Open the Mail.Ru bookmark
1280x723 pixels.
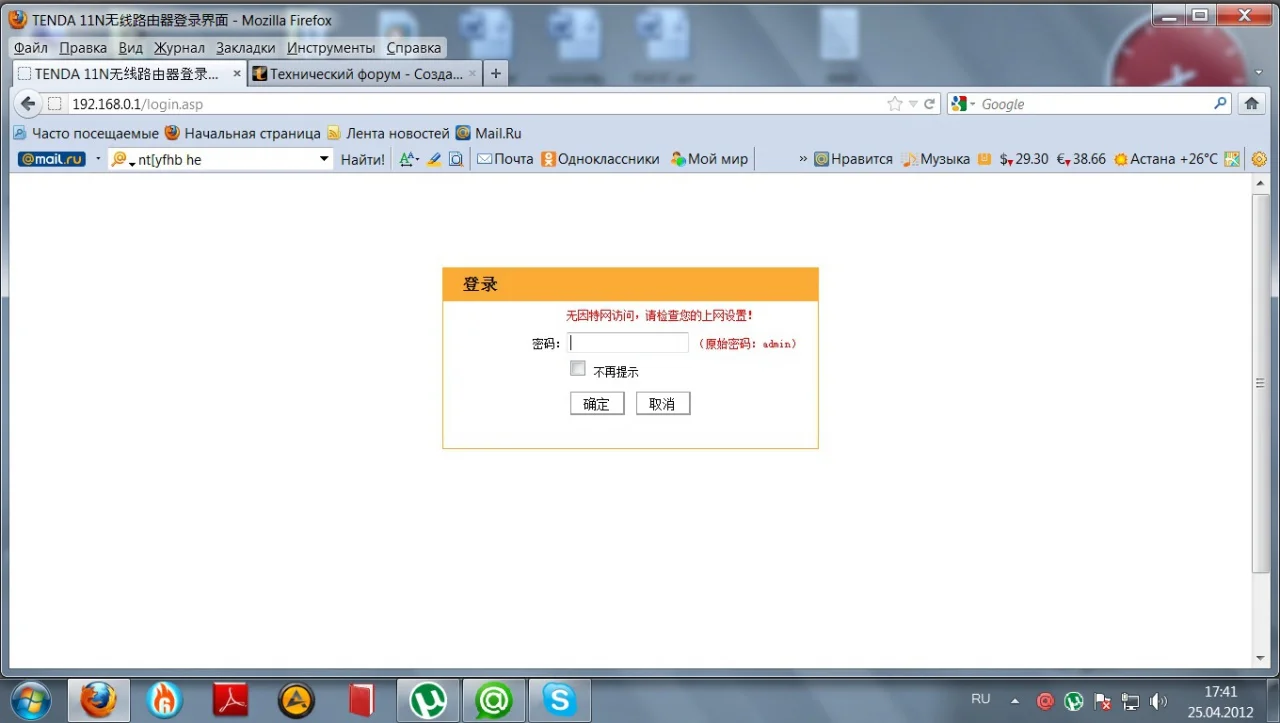(x=488, y=133)
